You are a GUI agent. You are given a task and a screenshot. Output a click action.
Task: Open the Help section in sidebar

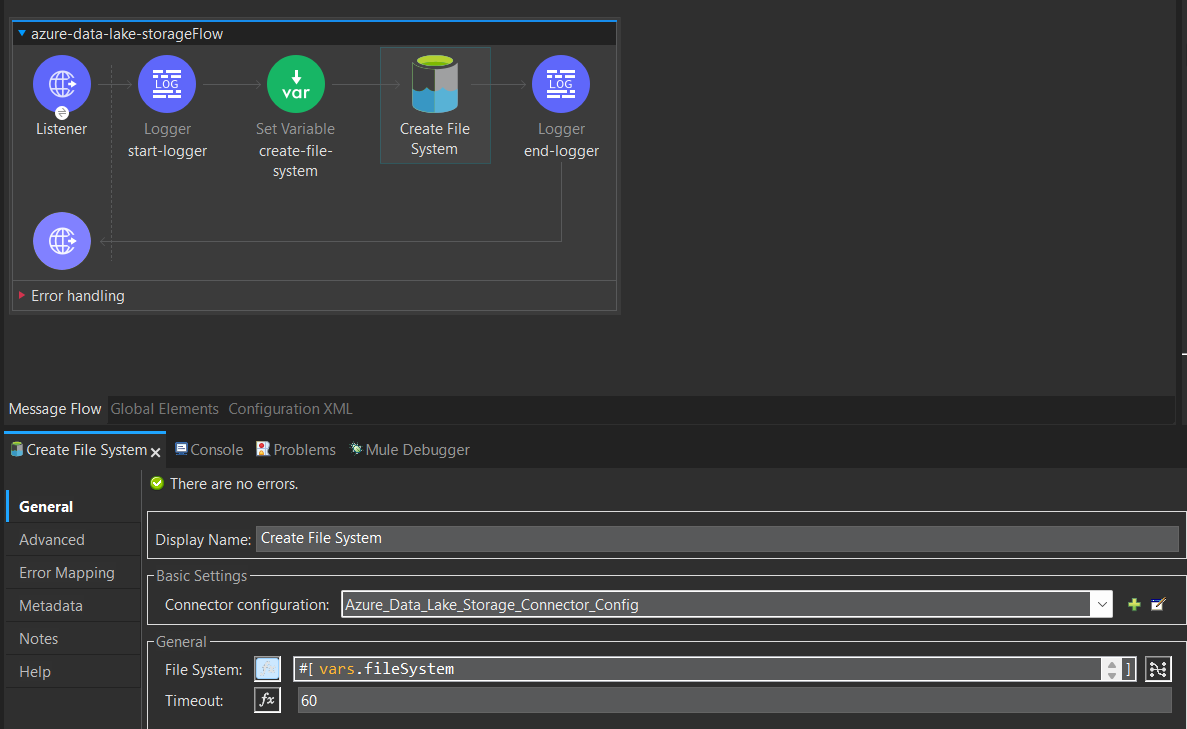(34, 671)
